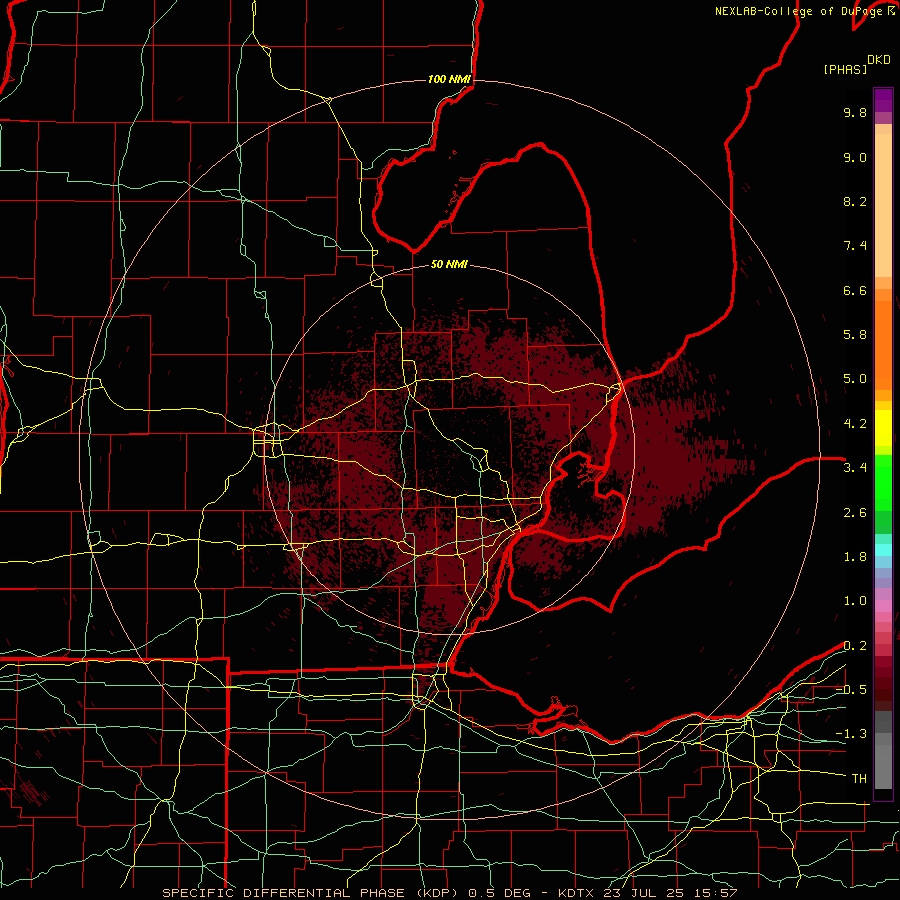The width and height of the screenshot is (900, 900).
Task: Click the -0.5 legend value
Action: click(851, 690)
